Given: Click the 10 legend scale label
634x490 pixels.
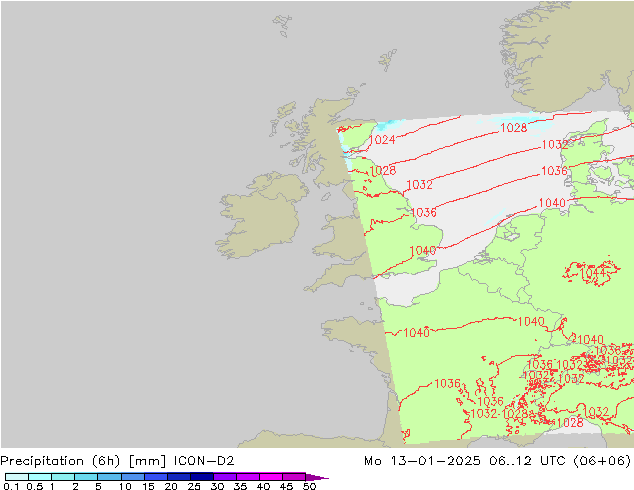Looking at the screenshot, I should 125,486.
